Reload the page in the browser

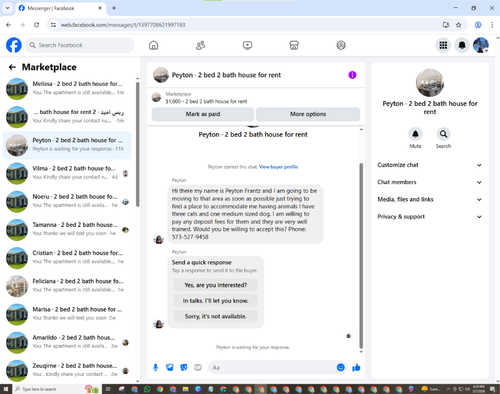(37, 25)
